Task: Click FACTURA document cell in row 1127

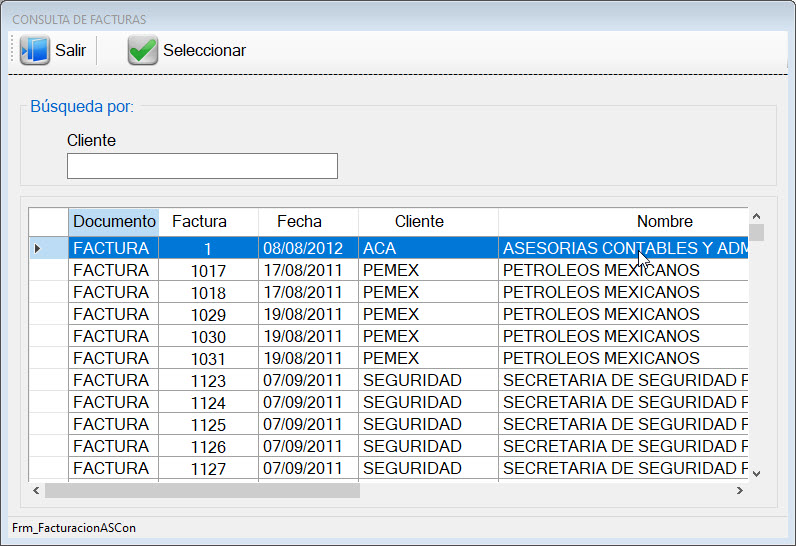Action: point(114,468)
